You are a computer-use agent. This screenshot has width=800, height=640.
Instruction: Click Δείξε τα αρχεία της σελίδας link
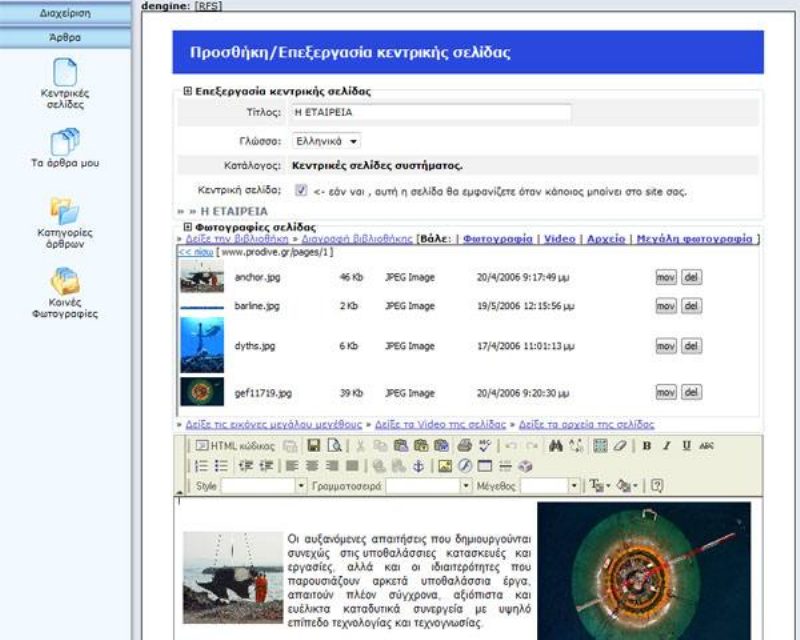click(586, 425)
